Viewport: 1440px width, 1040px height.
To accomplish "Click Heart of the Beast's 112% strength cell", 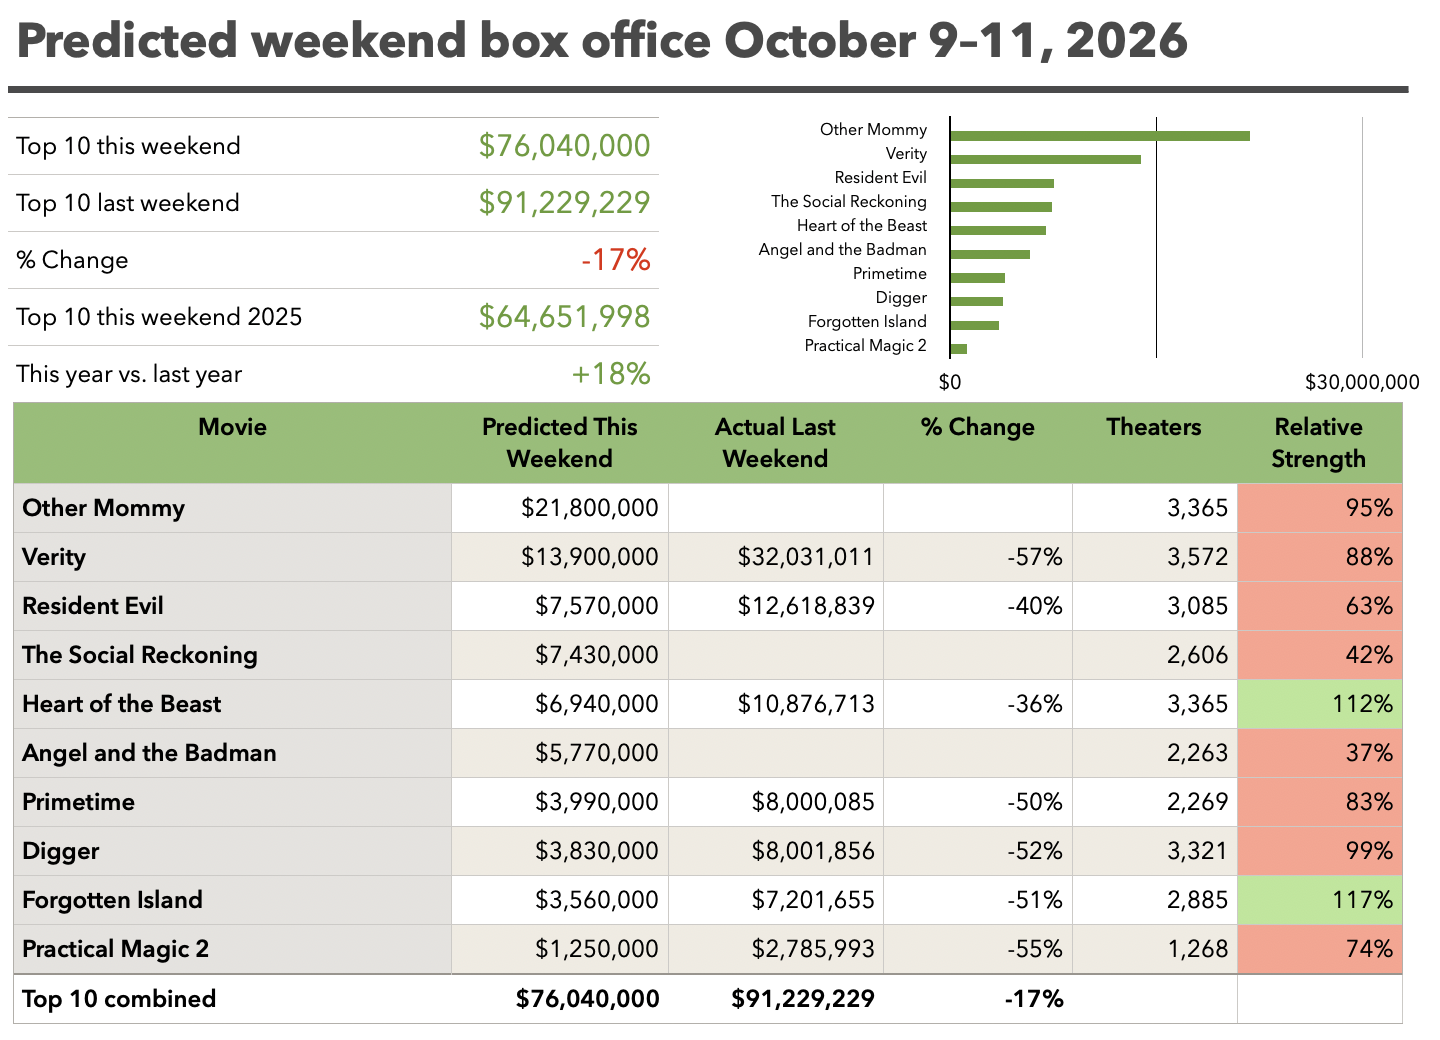I will tap(1320, 704).
